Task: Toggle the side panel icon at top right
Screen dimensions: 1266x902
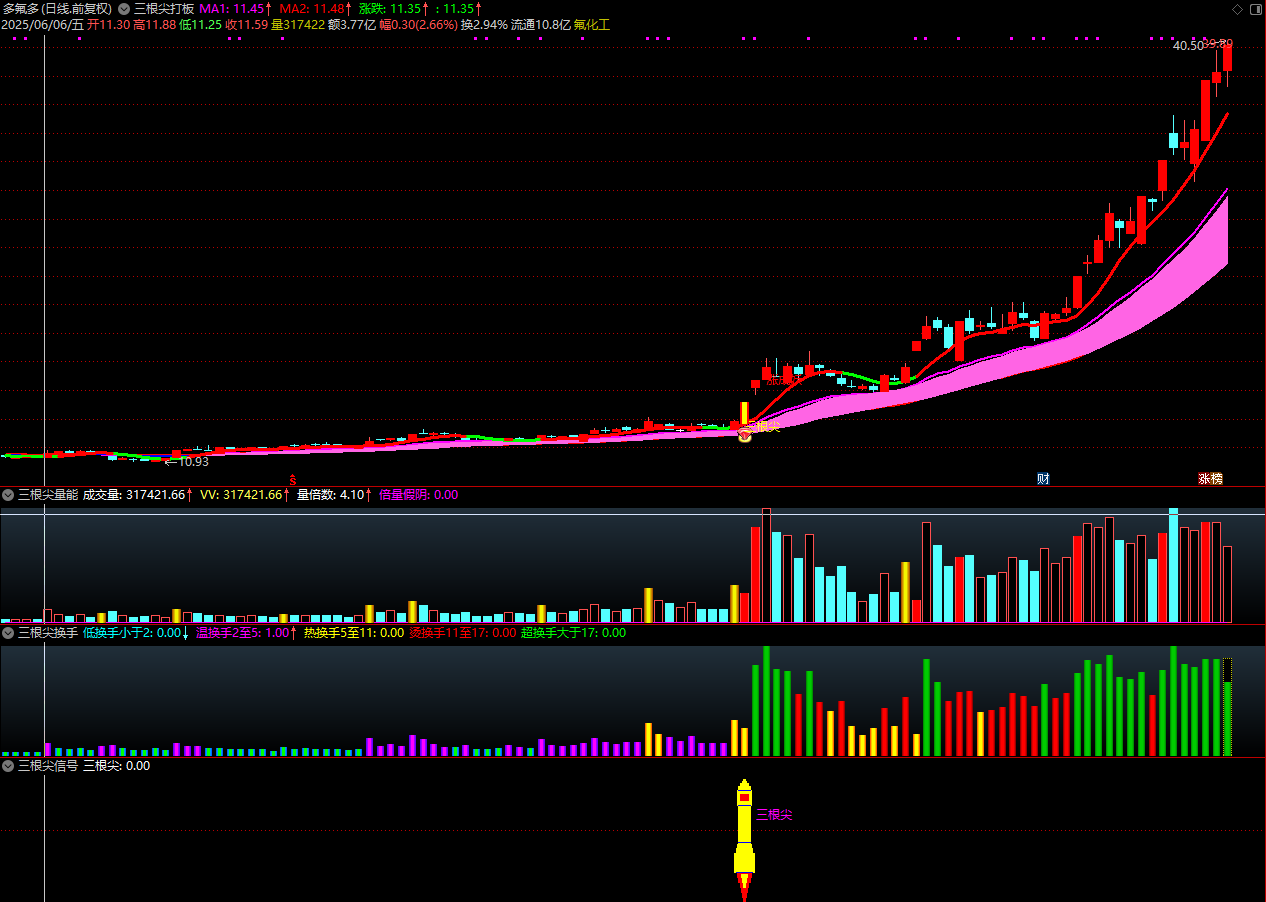Action: (1255, 9)
